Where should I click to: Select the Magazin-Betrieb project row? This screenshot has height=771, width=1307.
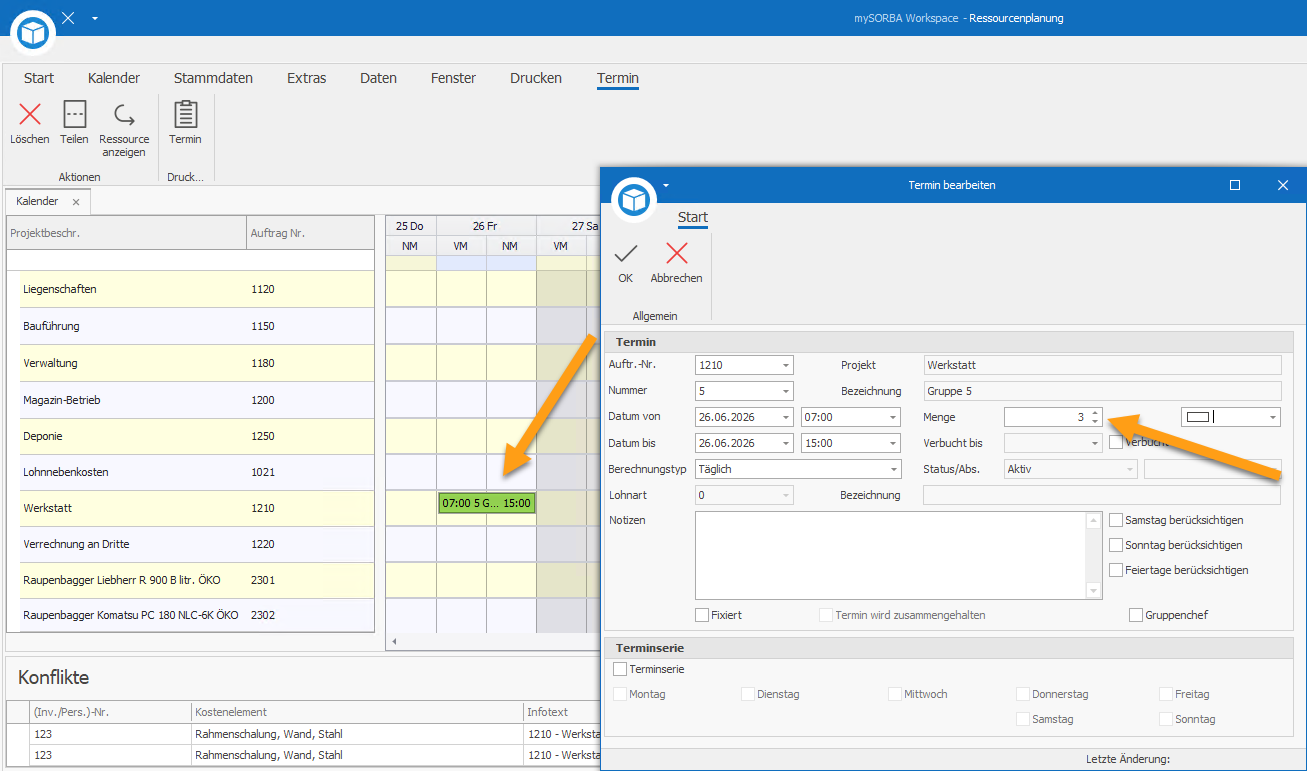coord(190,400)
